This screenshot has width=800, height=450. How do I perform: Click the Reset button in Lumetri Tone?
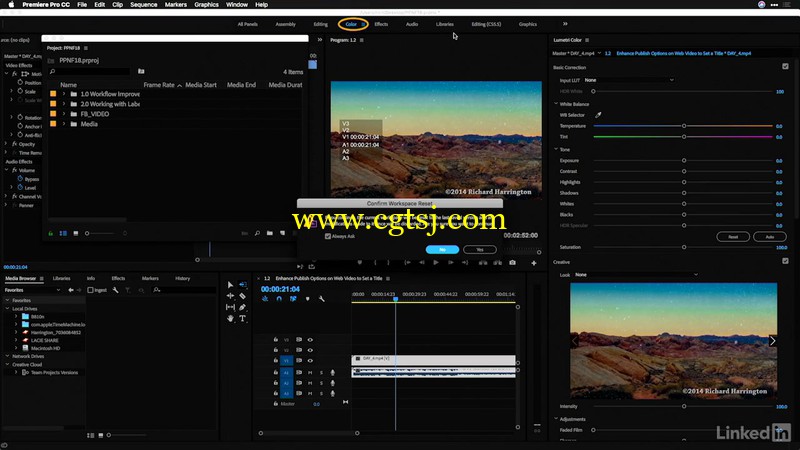(x=733, y=237)
